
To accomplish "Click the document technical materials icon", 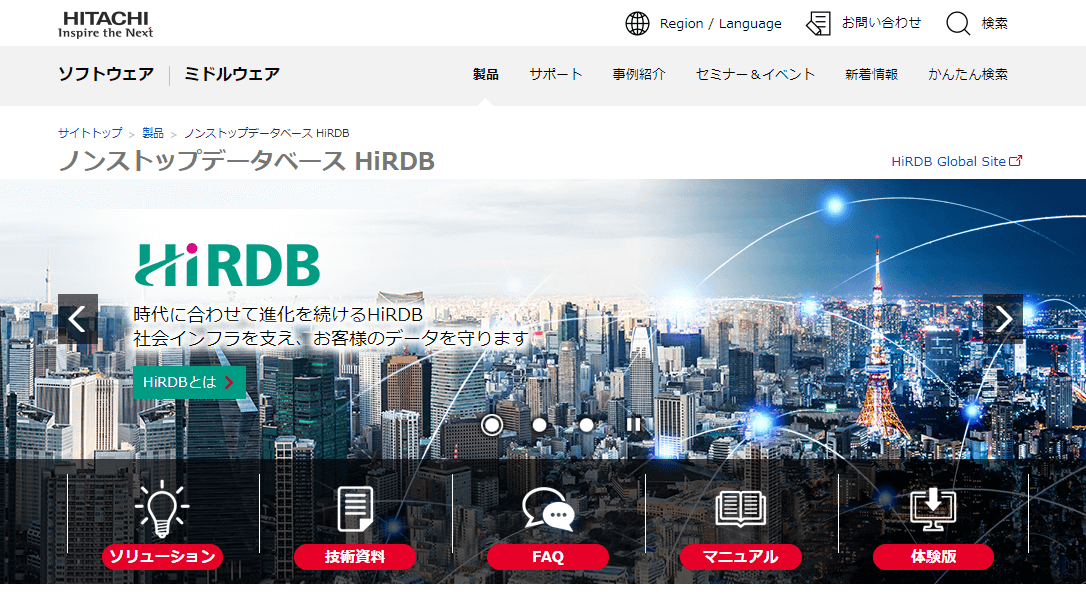I will pyautogui.click(x=355, y=509).
